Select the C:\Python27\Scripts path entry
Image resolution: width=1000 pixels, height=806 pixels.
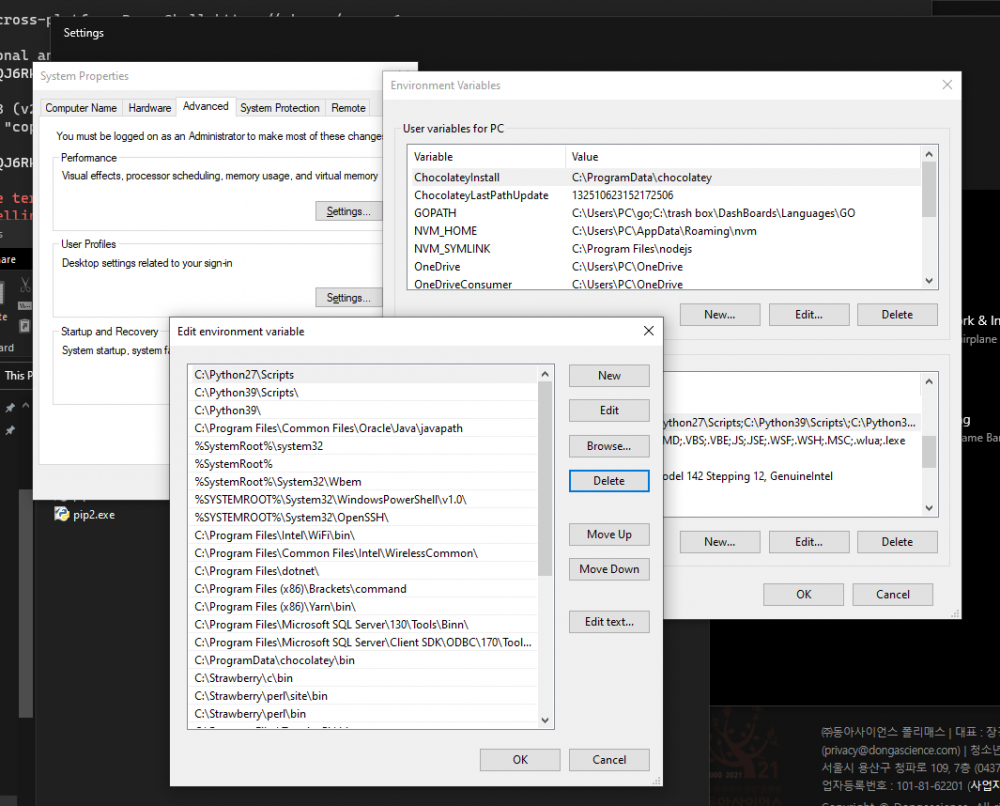coord(365,375)
